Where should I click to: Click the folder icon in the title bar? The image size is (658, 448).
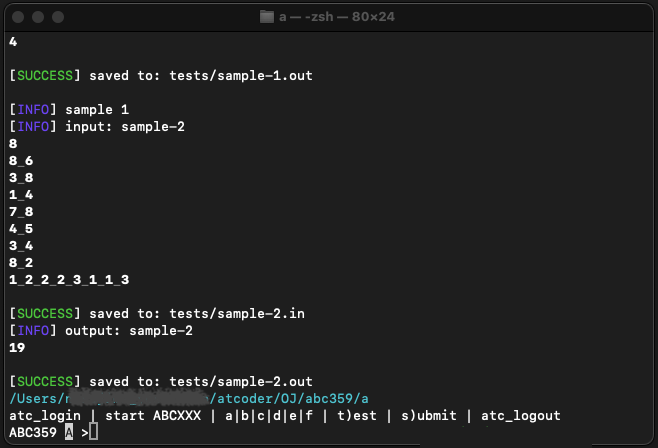click(x=266, y=17)
